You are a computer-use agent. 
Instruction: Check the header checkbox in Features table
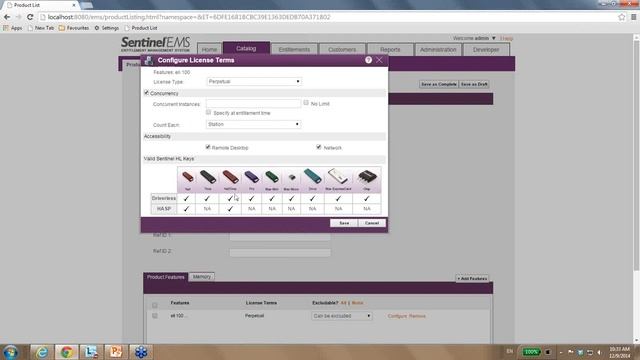coord(155,305)
